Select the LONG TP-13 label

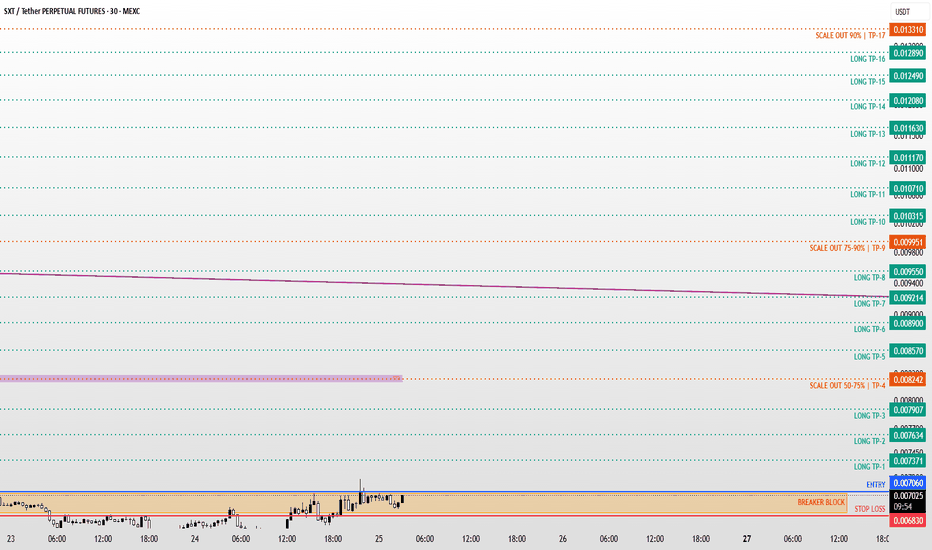coord(867,134)
